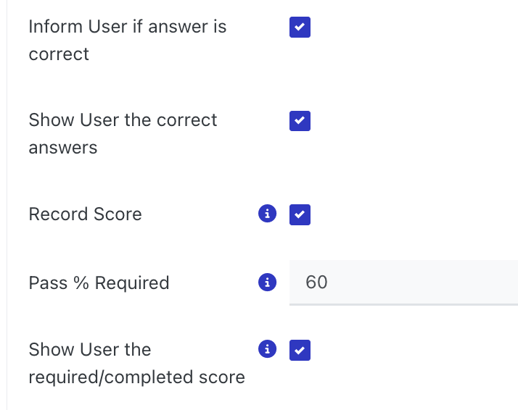Select the value 60 in pass percentage
The width and height of the screenshot is (518, 410).
click(316, 282)
